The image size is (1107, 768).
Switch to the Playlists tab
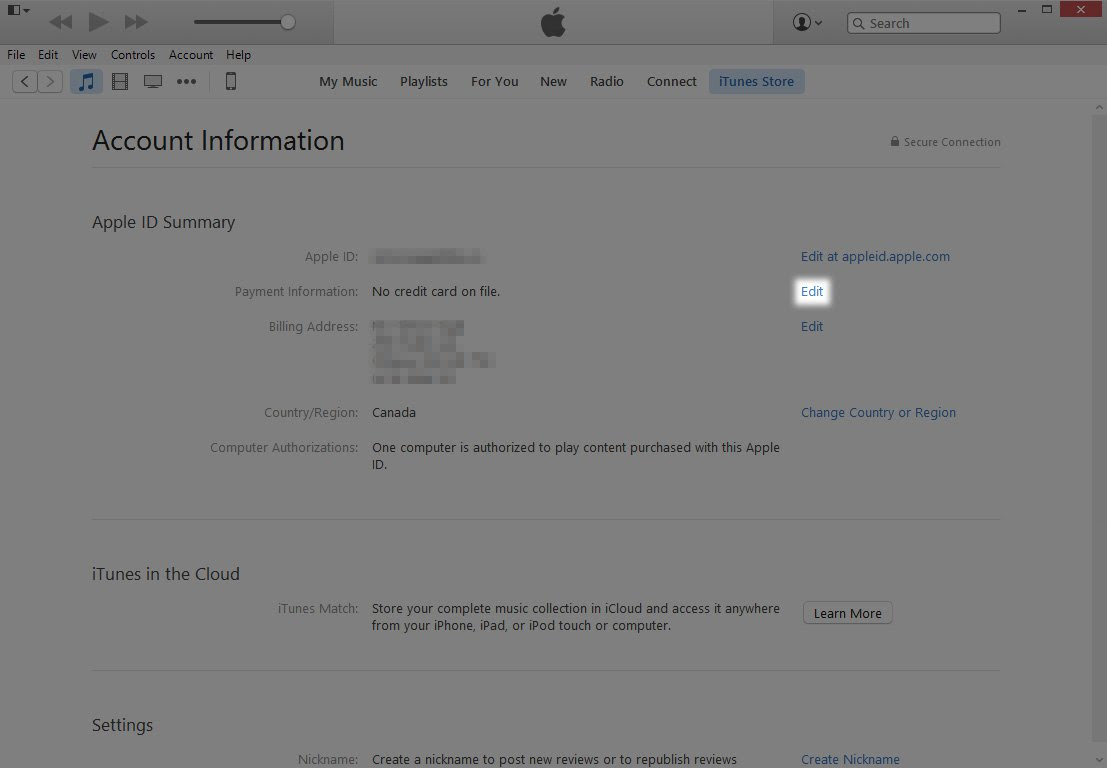click(x=424, y=81)
